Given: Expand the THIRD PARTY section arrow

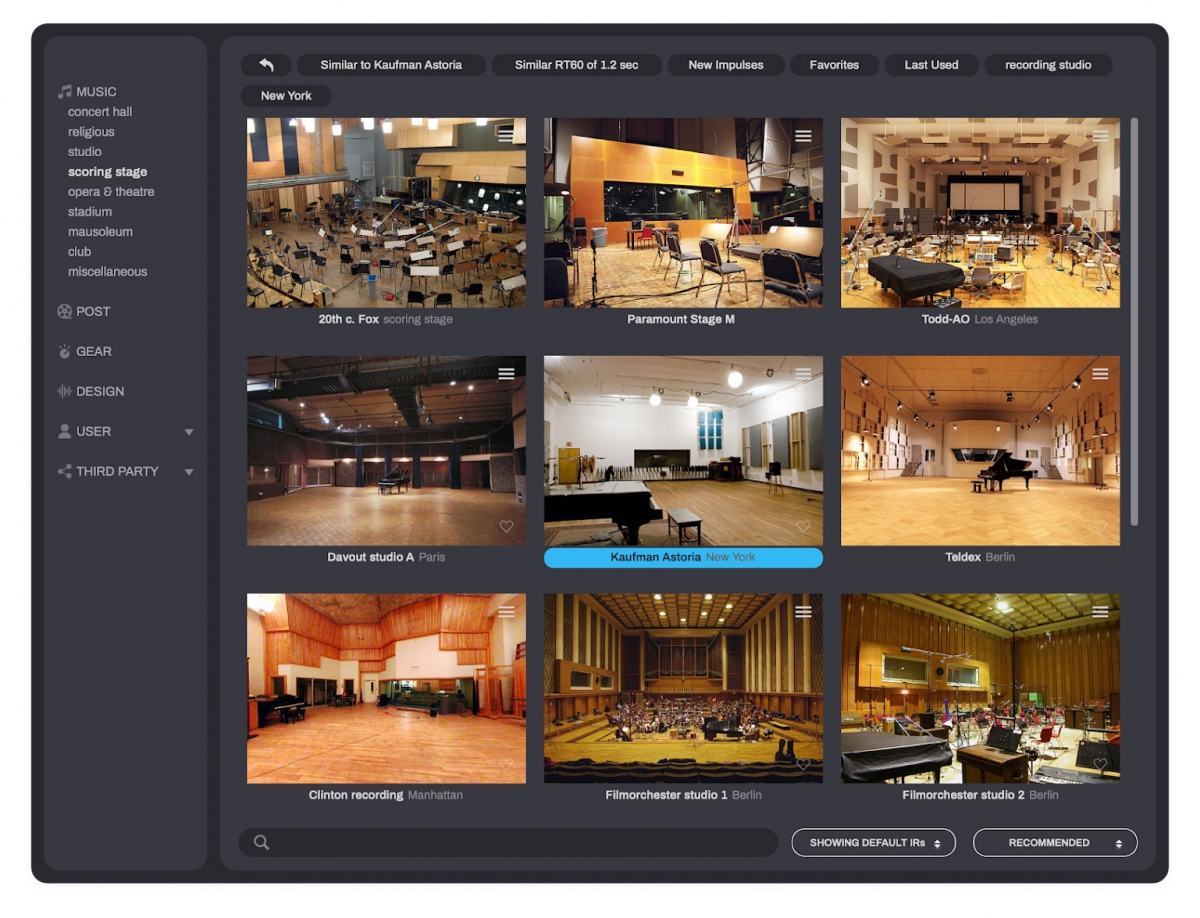Looking at the screenshot, I should (189, 472).
